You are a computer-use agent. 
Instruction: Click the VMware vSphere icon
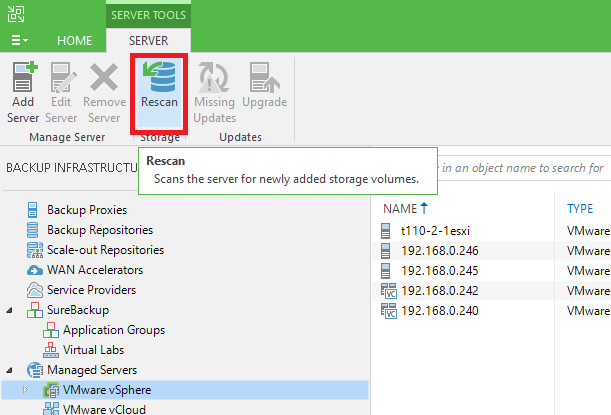pyautogui.click(x=51, y=390)
